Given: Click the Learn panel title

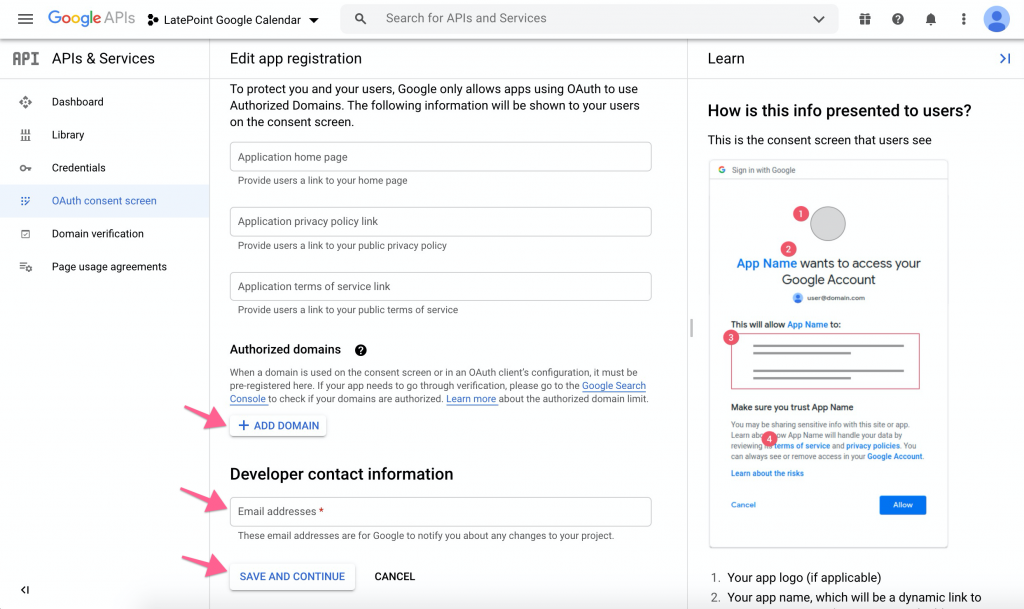Looking at the screenshot, I should [726, 59].
